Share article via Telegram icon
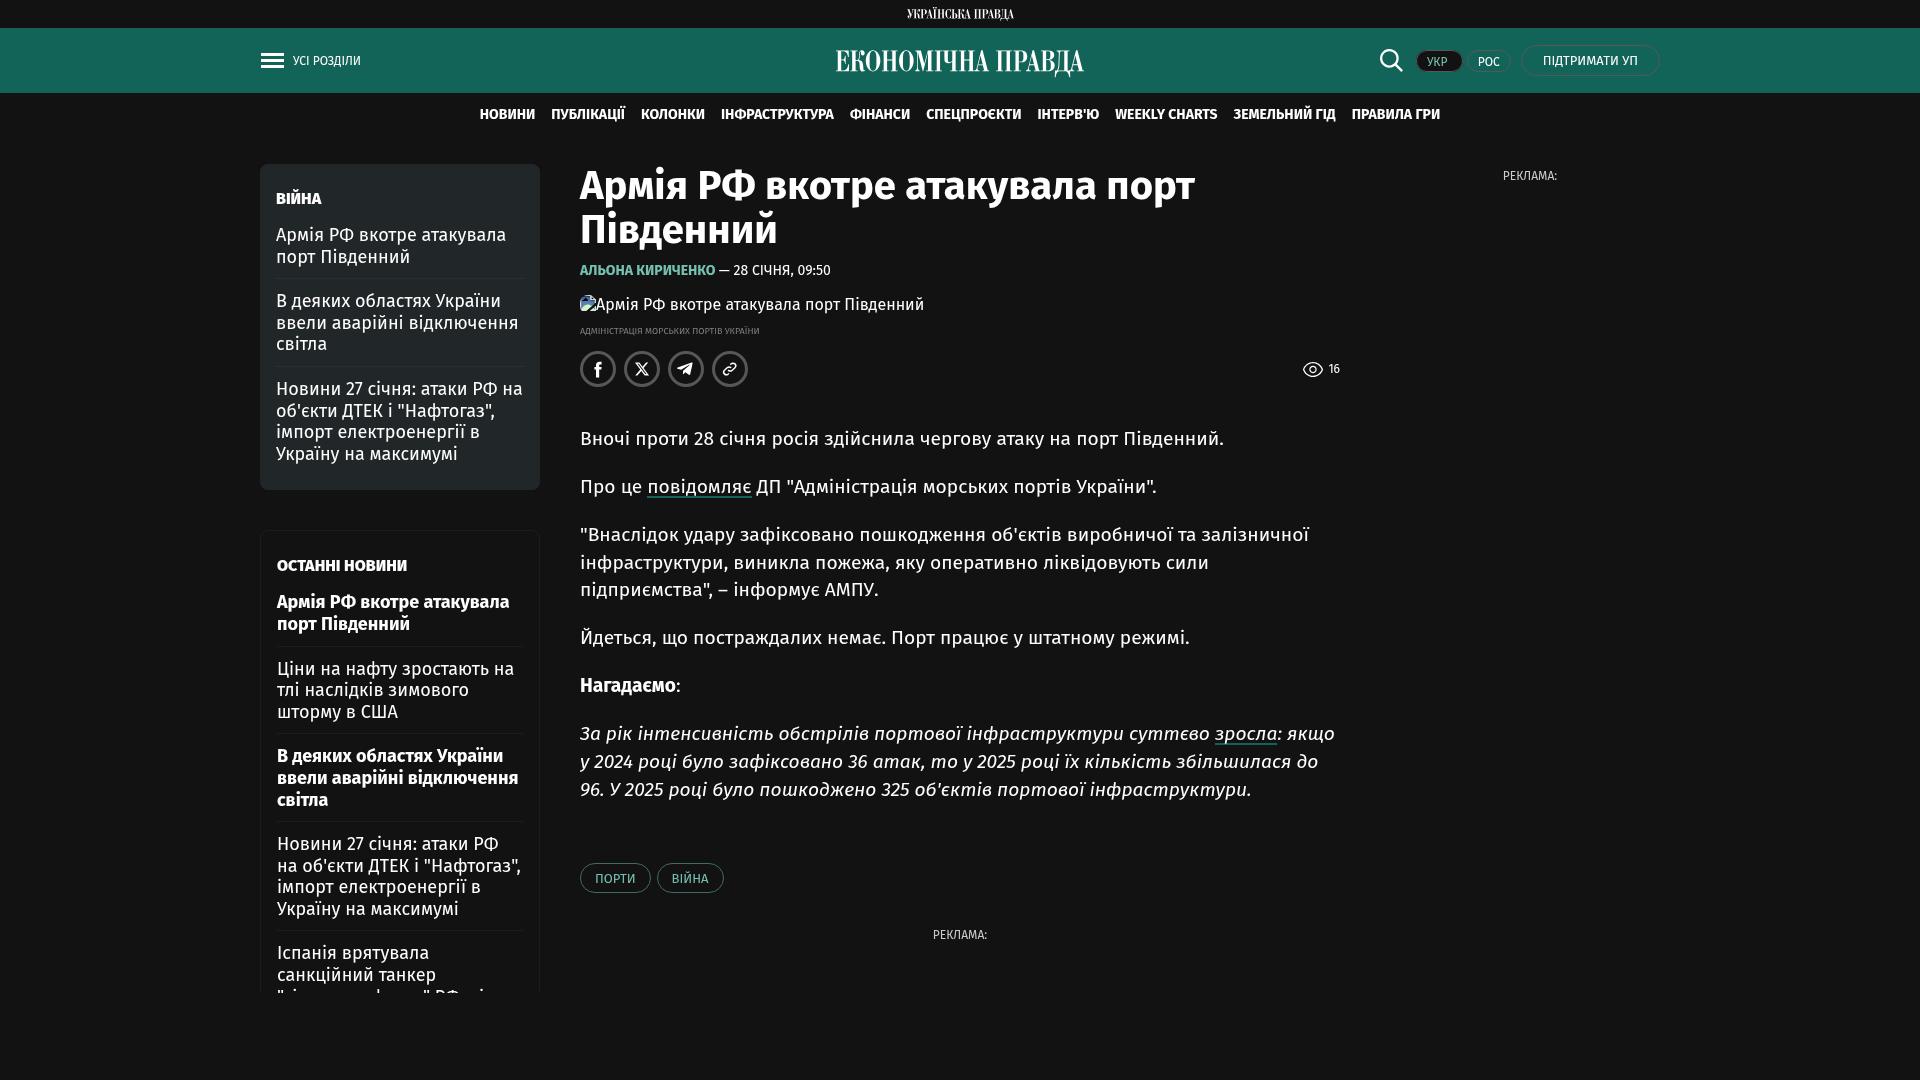1920x1080 pixels. click(x=686, y=369)
